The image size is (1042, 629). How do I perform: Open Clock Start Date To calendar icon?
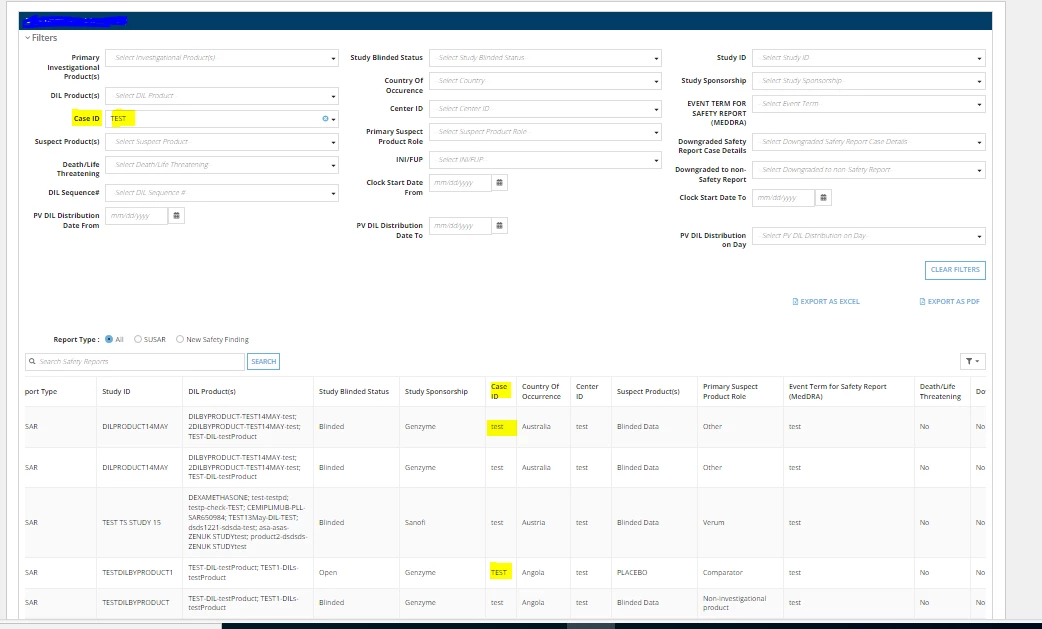click(823, 198)
